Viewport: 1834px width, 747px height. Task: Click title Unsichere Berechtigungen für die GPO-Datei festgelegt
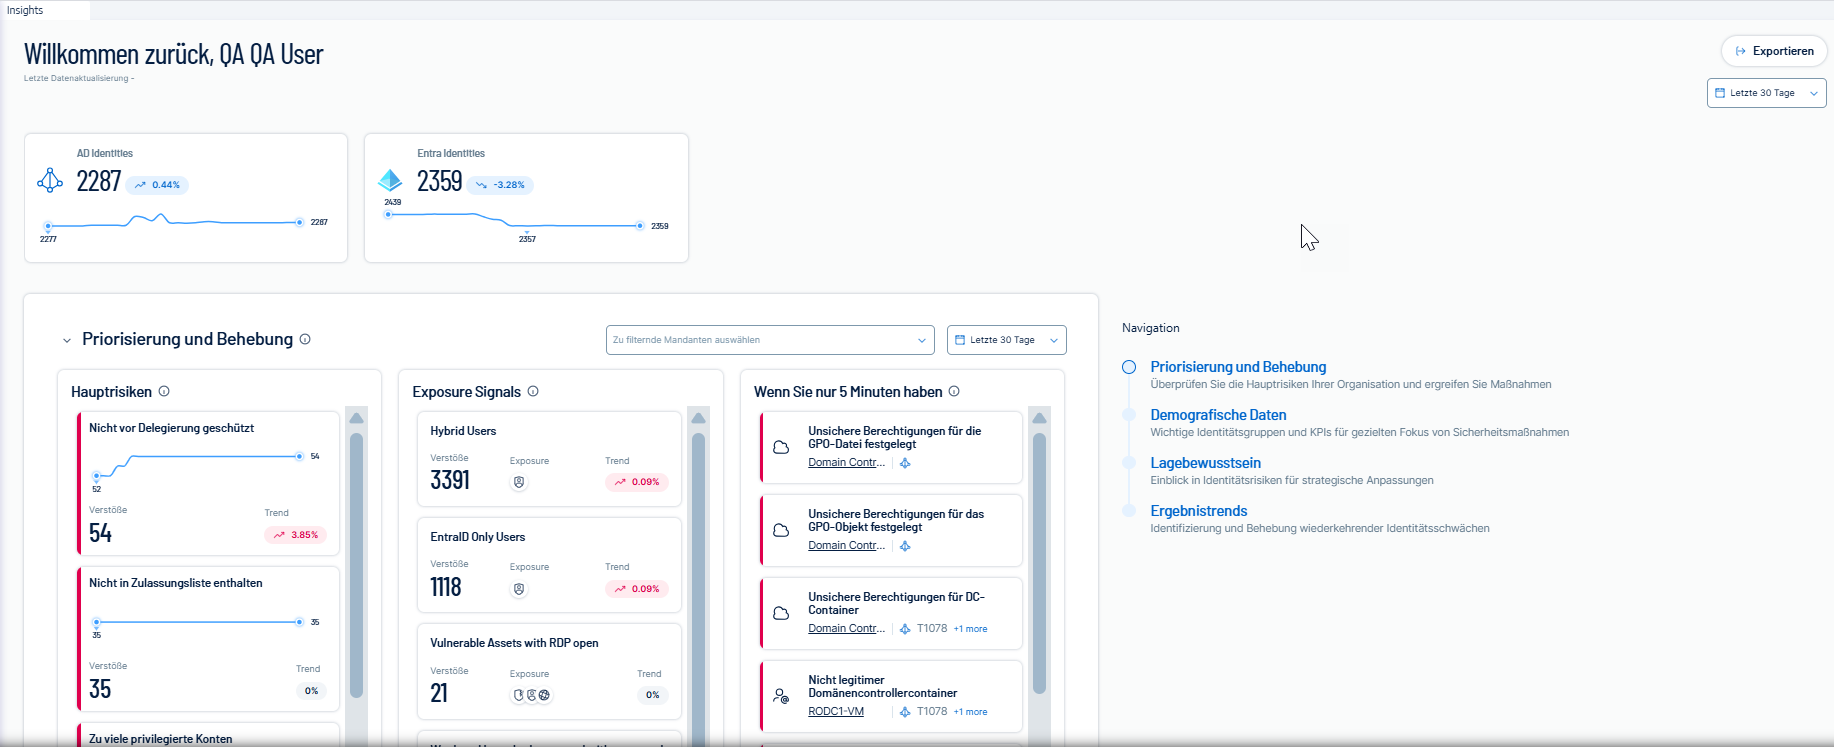coord(894,437)
